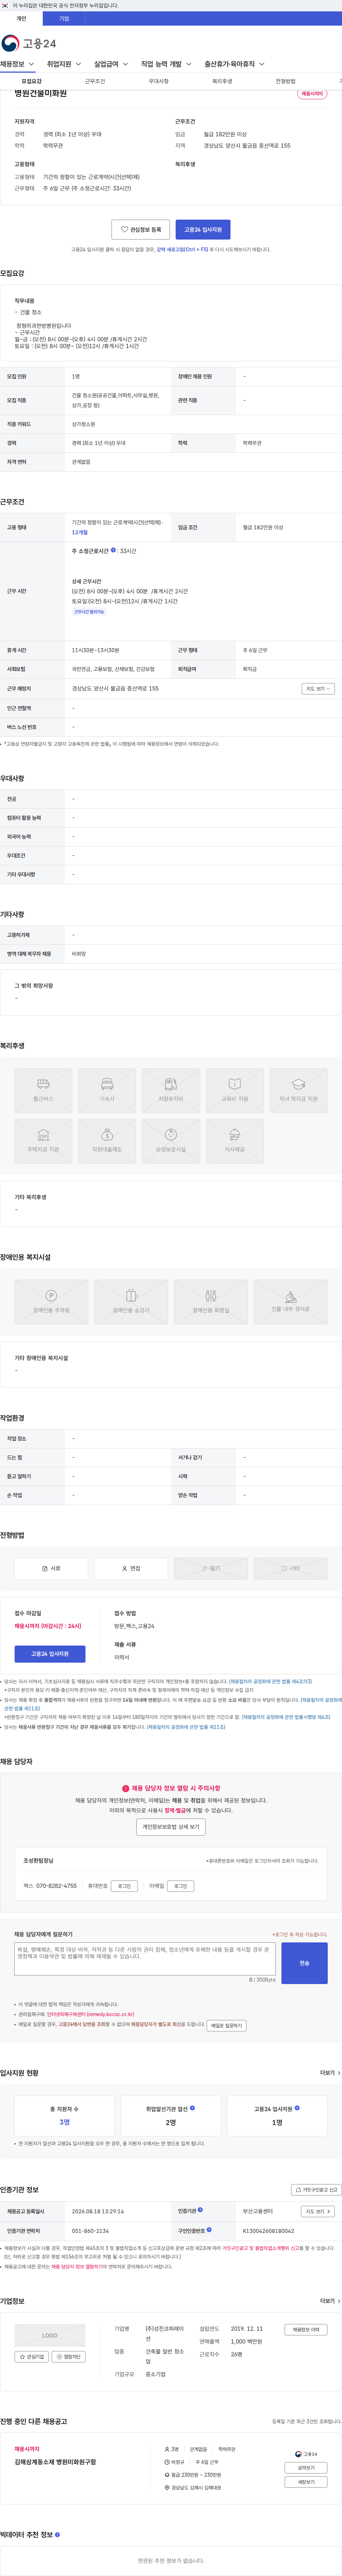Click the 주 소정근로시간 info icon
Viewport: 342px width, 2576px height.
(x=113, y=550)
